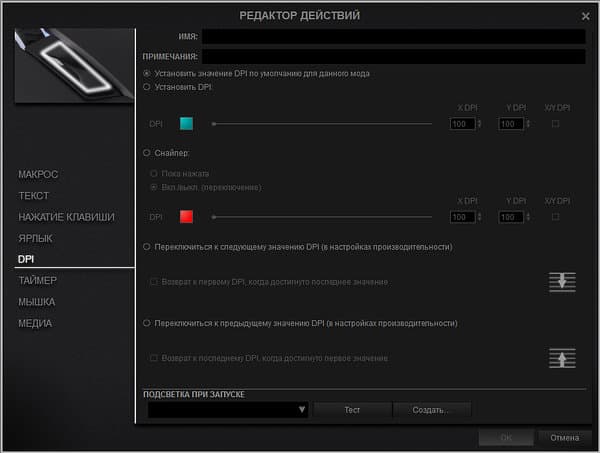600x453 pixels.
Task: Enable return to first DPI checkbox
Action: coord(153,282)
